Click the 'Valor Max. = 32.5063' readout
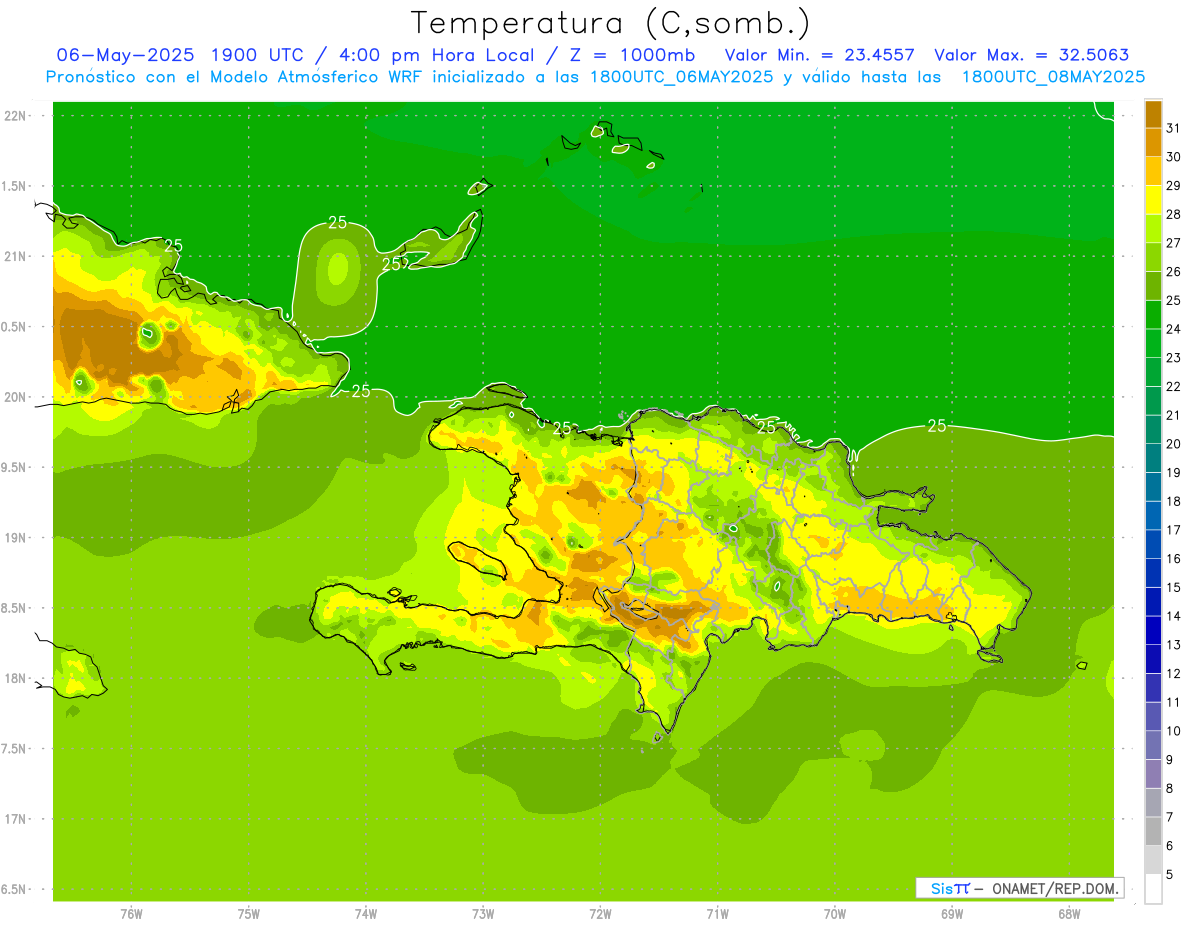 tap(1032, 55)
